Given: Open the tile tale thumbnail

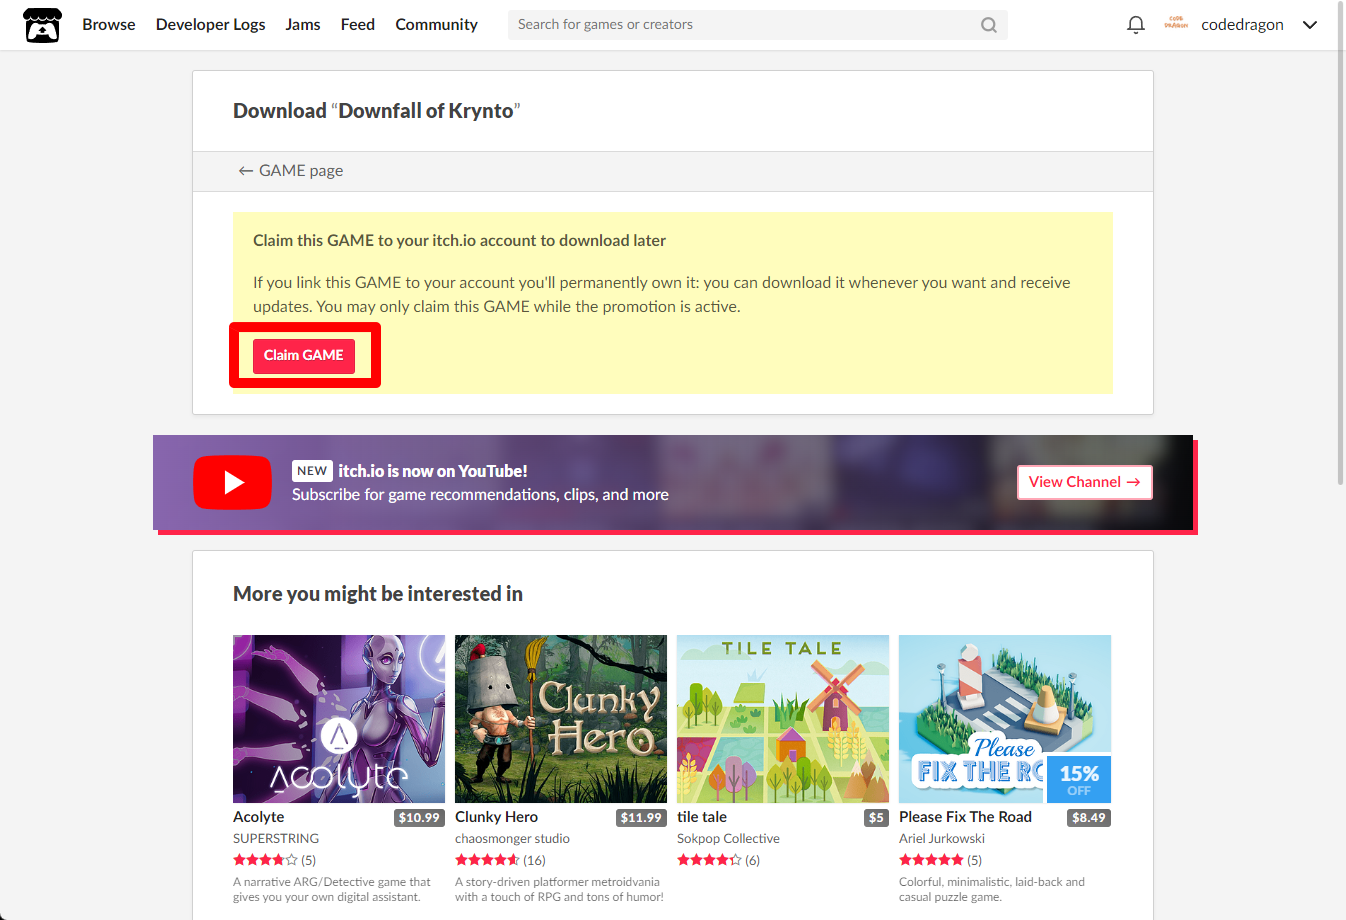Looking at the screenshot, I should [783, 719].
